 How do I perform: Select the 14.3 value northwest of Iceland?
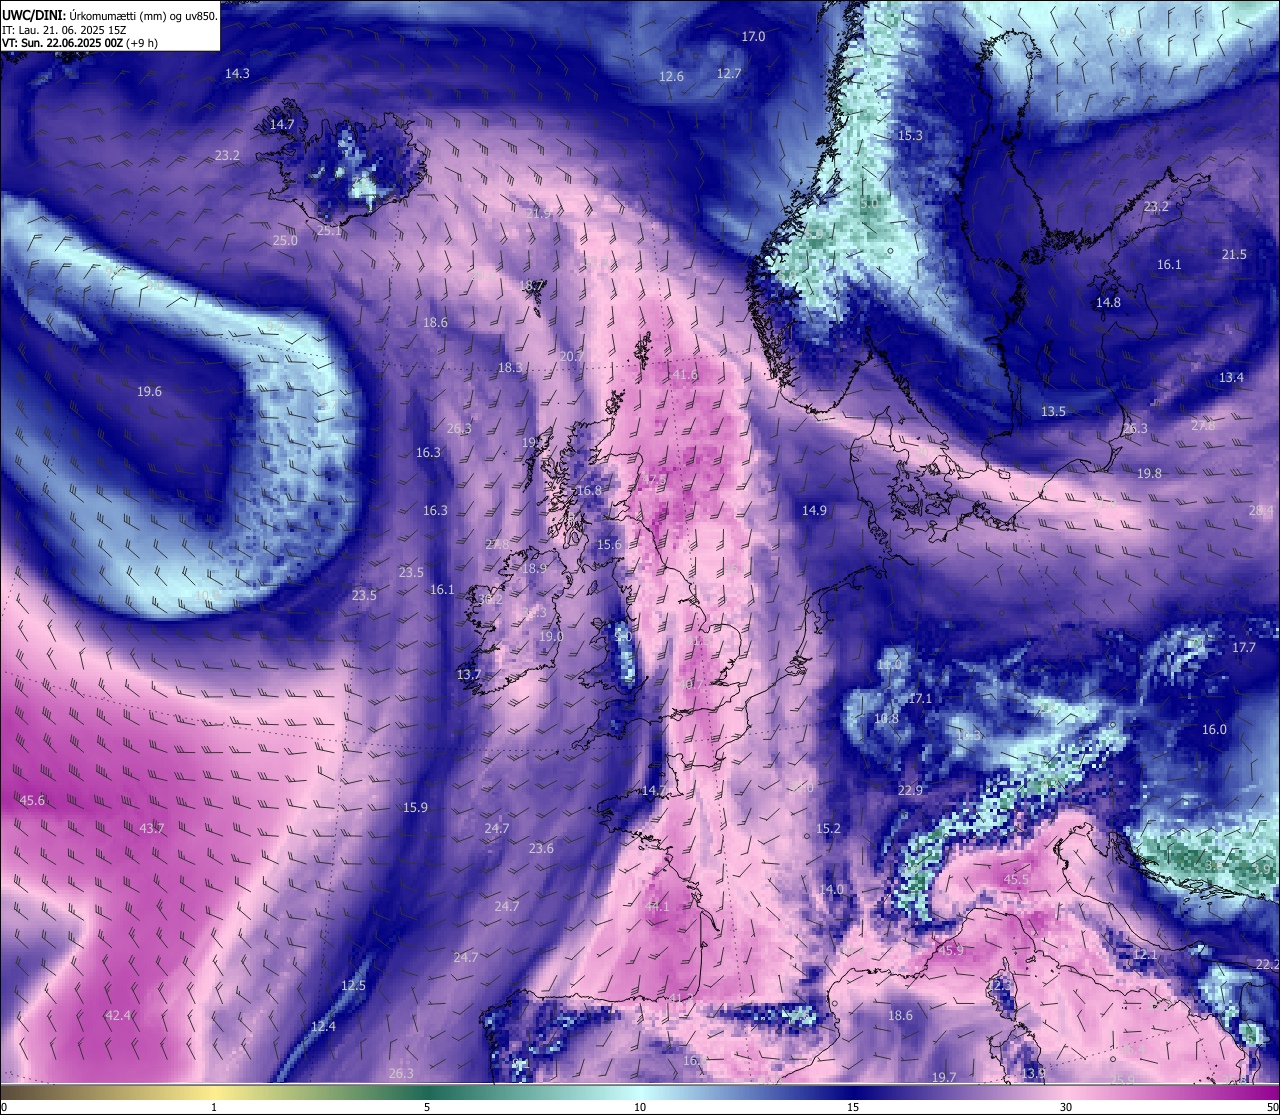tap(237, 73)
